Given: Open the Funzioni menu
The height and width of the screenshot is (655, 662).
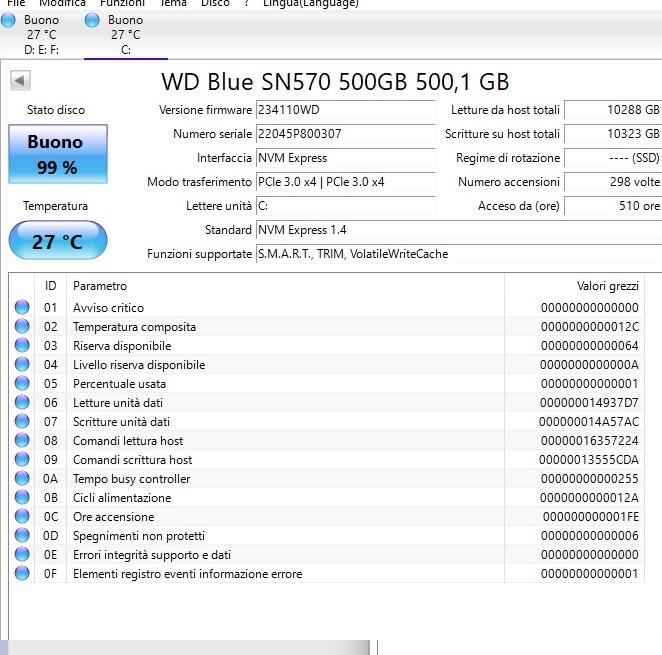Looking at the screenshot, I should (x=122, y=3).
